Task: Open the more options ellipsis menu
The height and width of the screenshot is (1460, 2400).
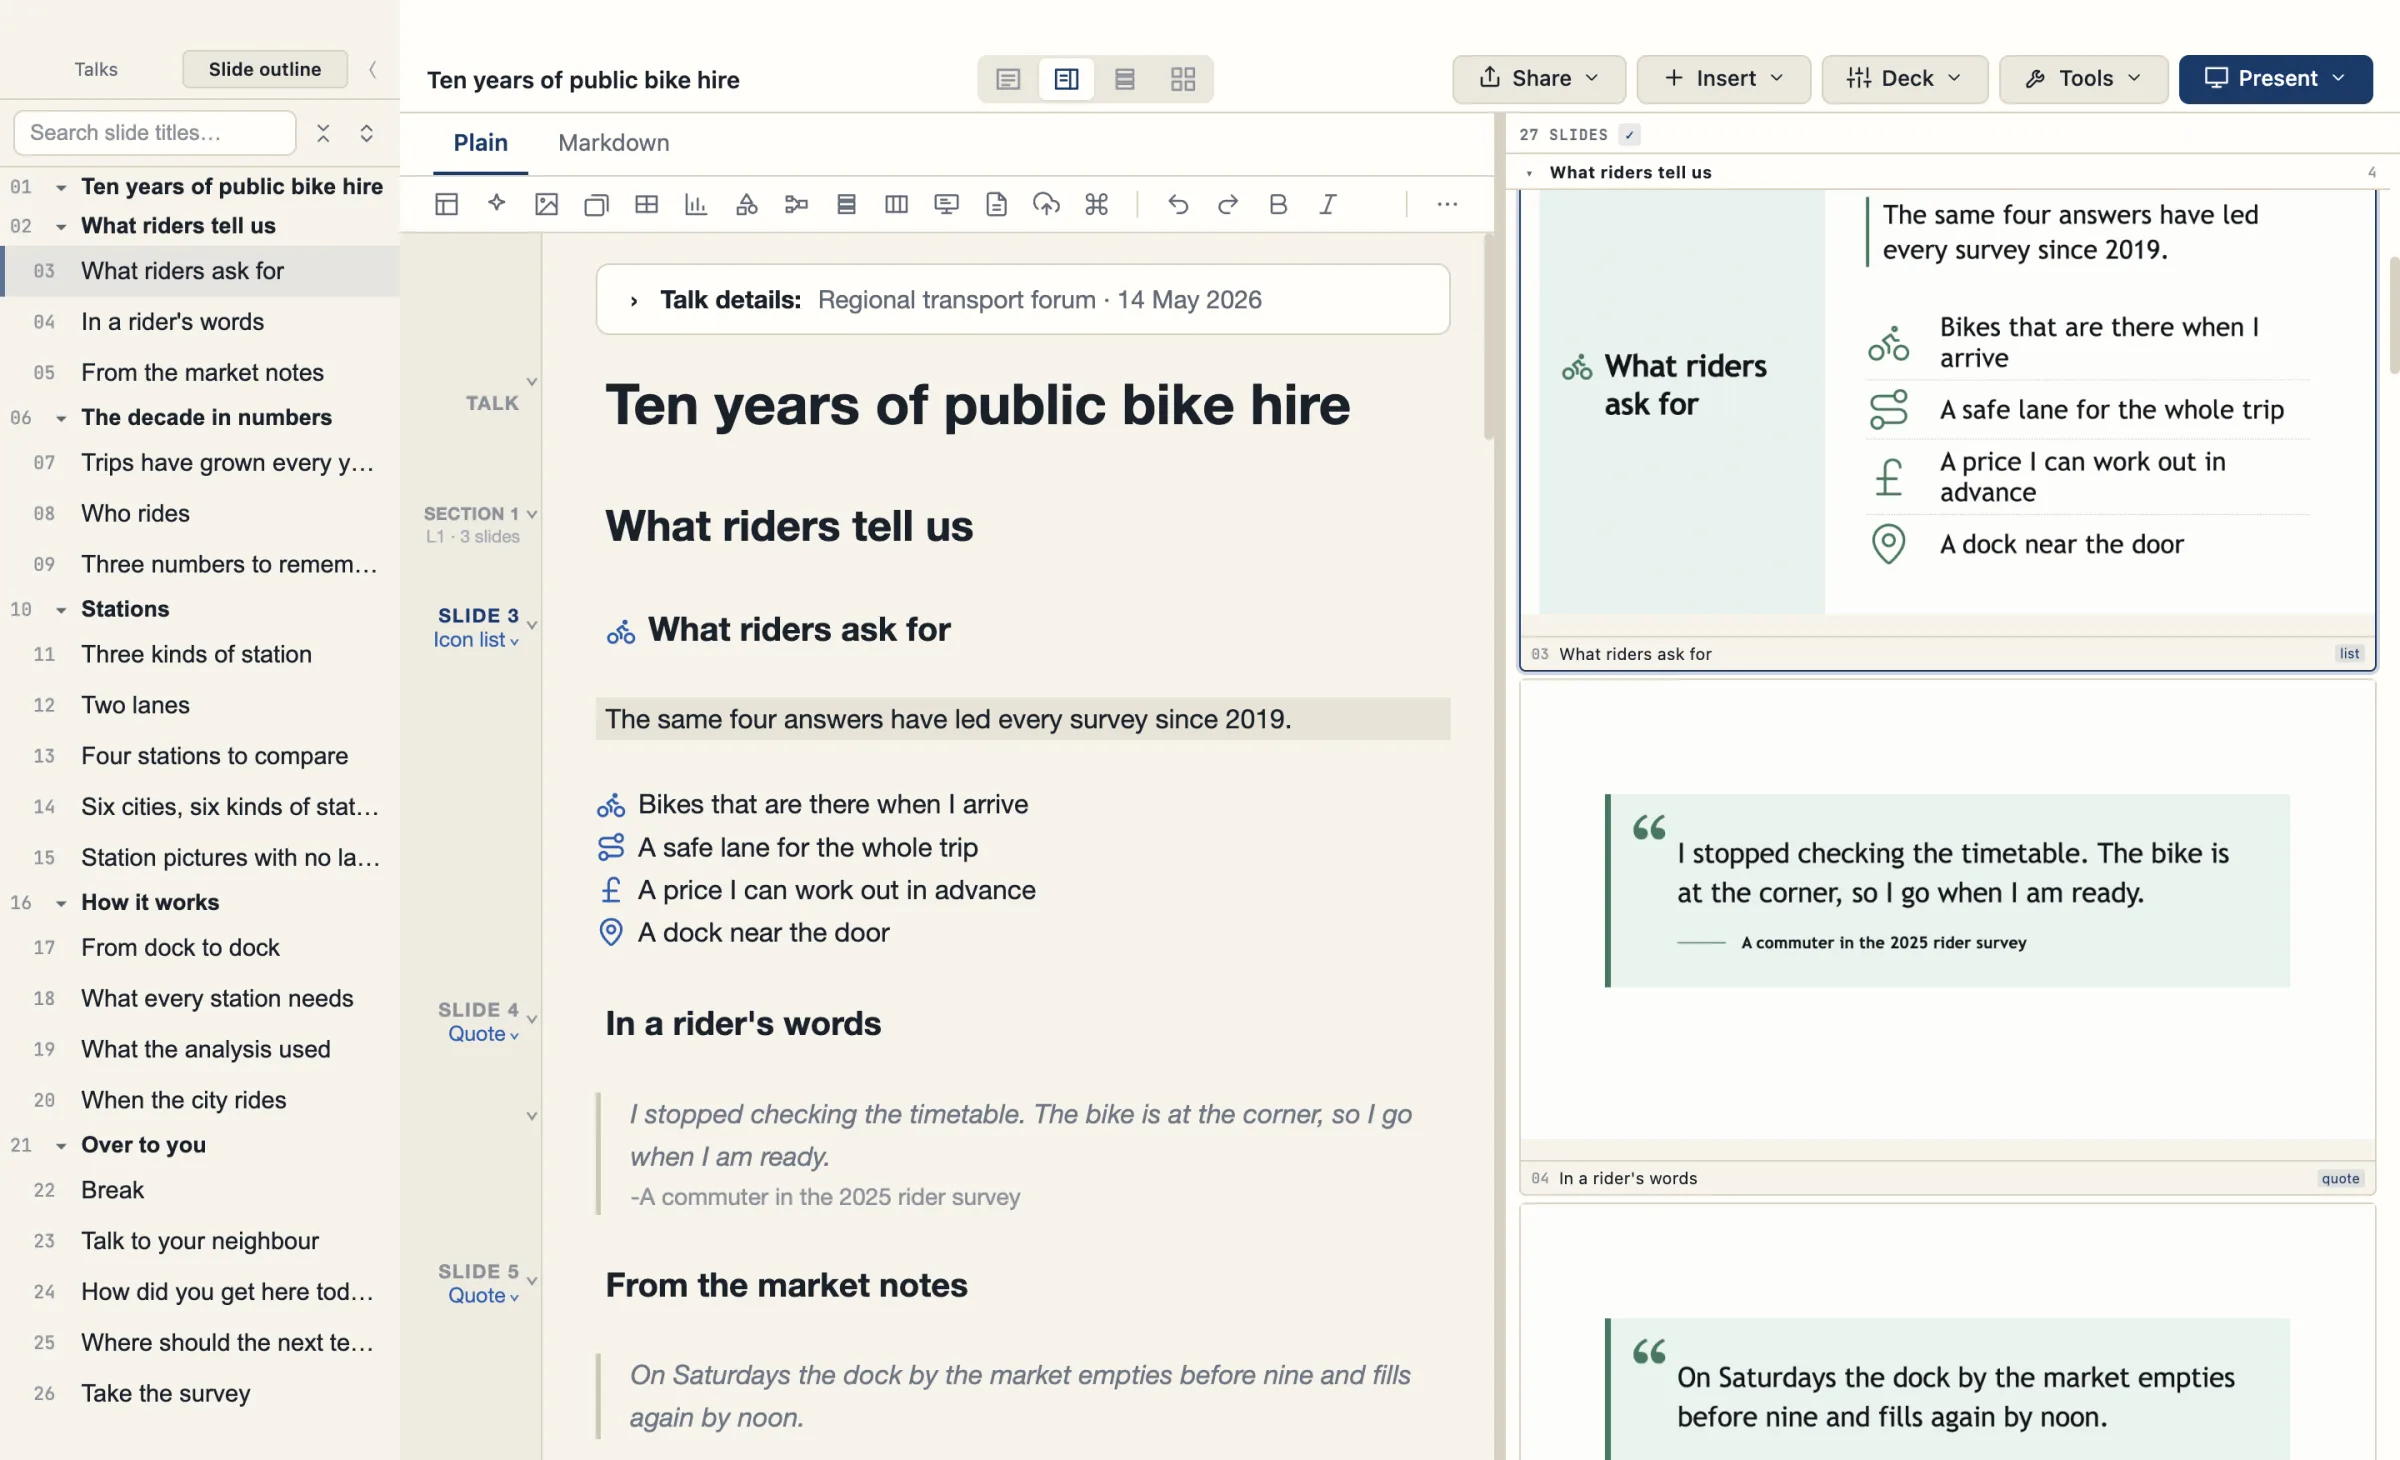Action: [1447, 204]
